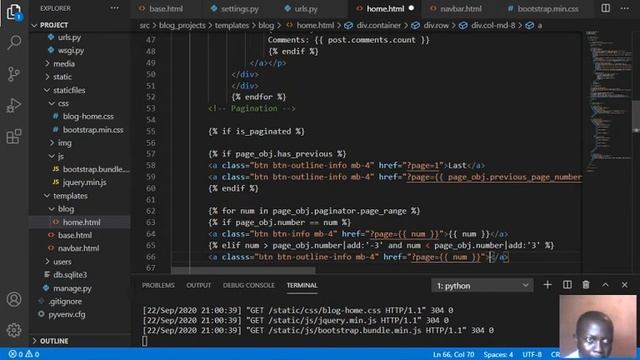This screenshot has height=360, width=640.
Task: Split the terminal panel
Action: point(567,285)
